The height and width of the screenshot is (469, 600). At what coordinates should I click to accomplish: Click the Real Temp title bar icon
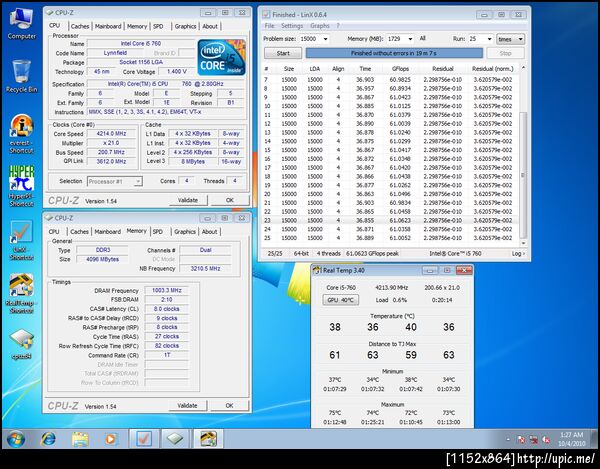pyautogui.click(x=317, y=270)
